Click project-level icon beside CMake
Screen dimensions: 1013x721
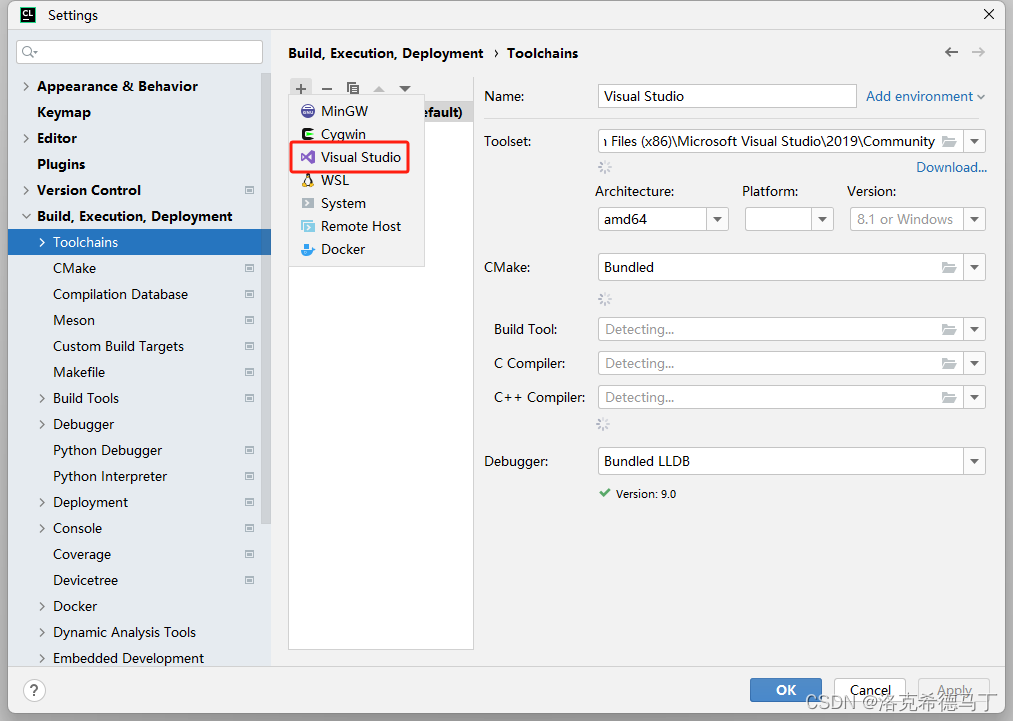(249, 268)
